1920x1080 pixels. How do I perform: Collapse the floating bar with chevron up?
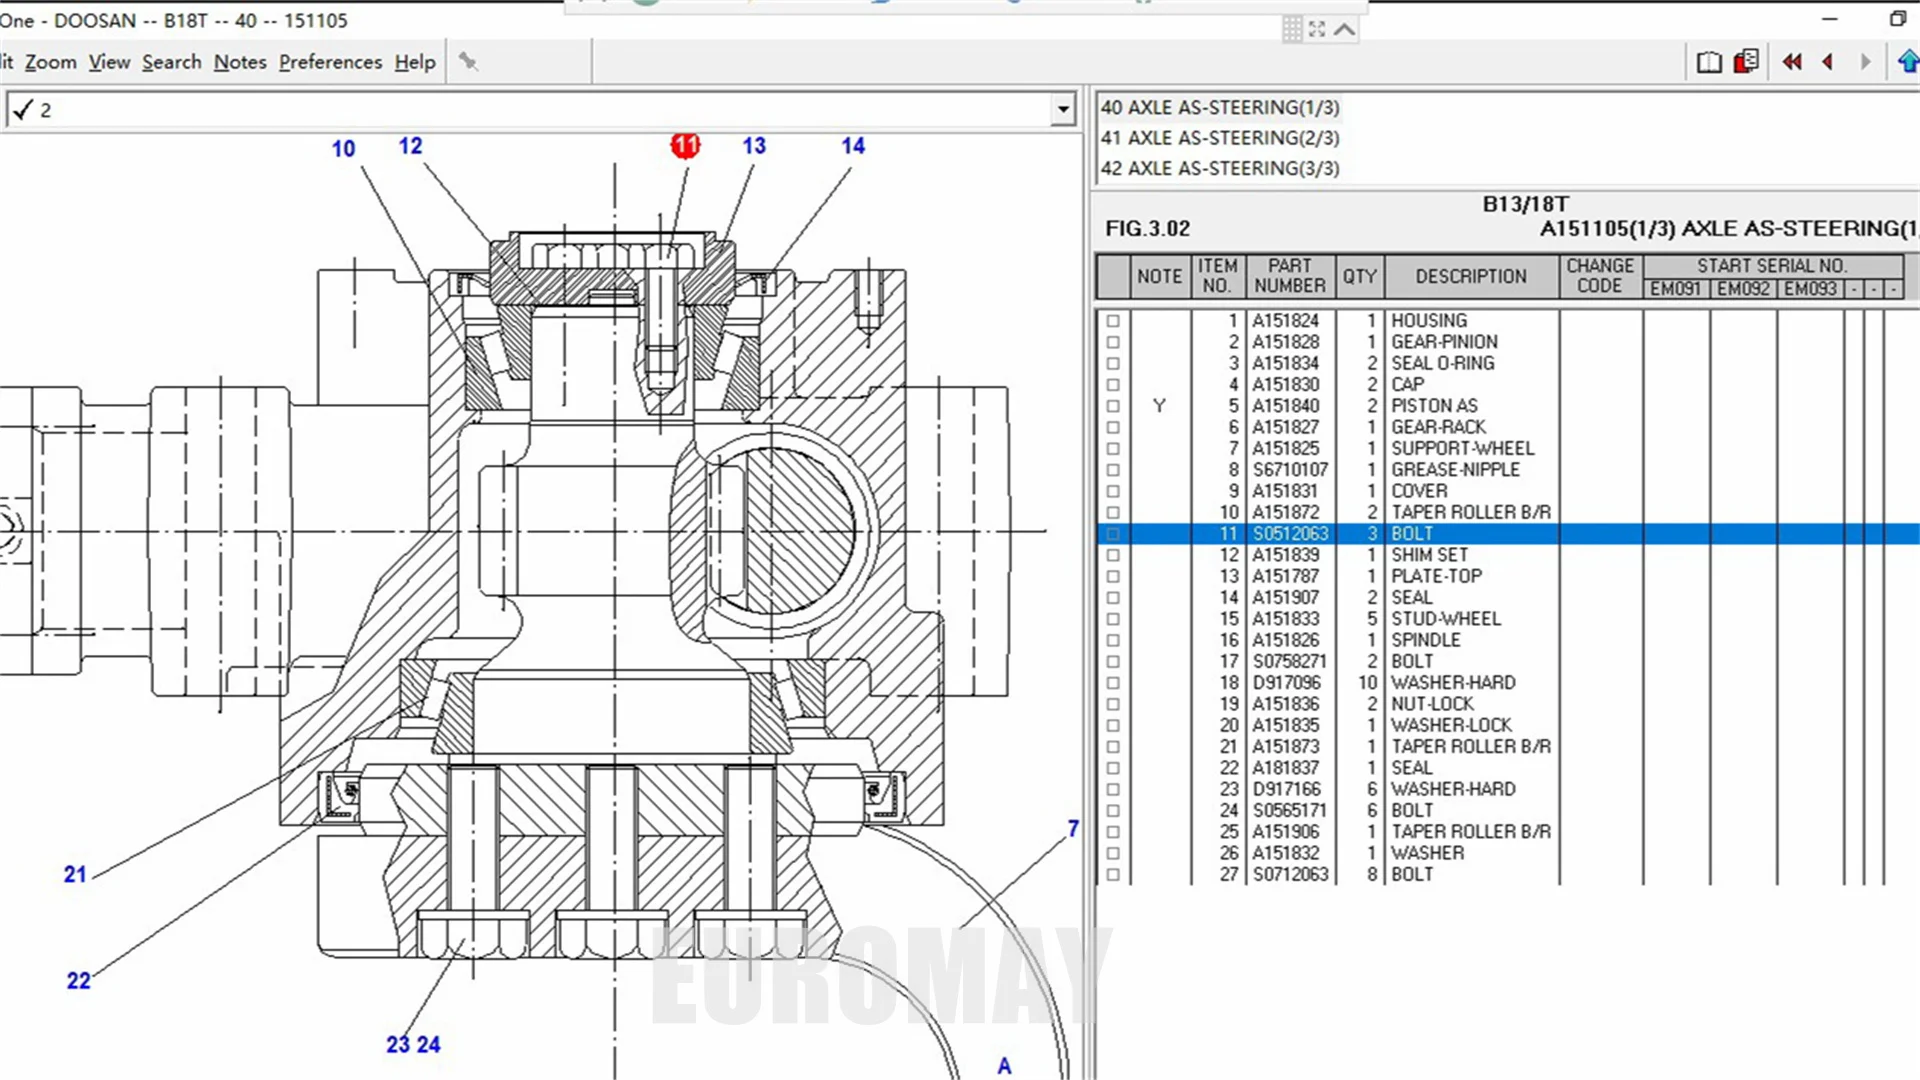pyautogui.click(x=1345, y=29)
